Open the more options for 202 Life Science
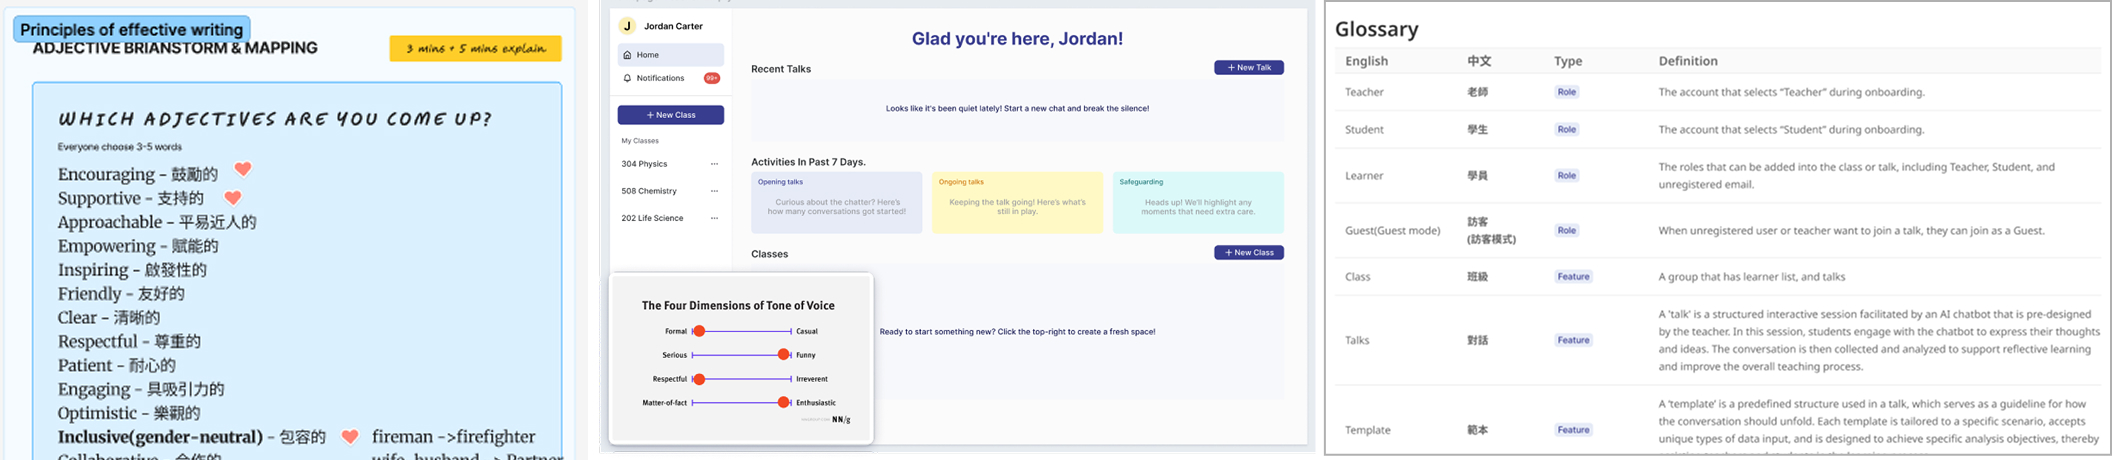 714,218
